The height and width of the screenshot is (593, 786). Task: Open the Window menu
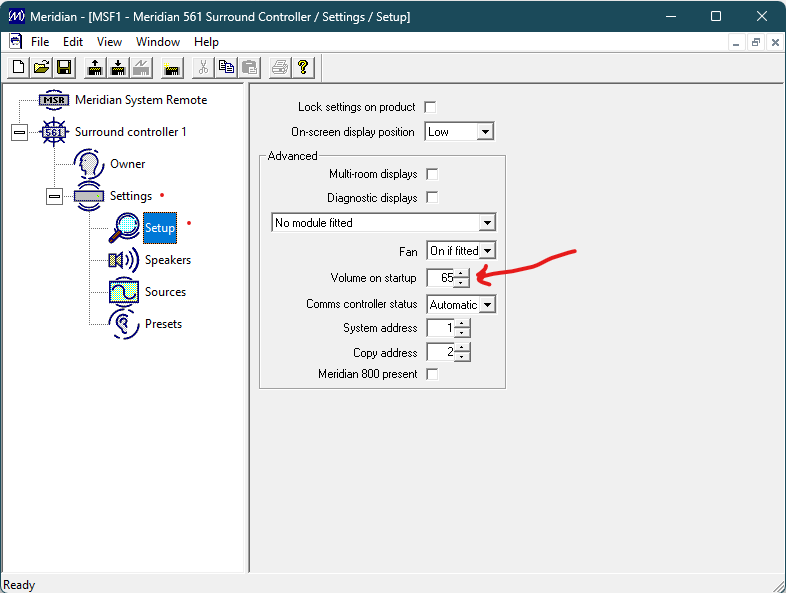point(158,42)
